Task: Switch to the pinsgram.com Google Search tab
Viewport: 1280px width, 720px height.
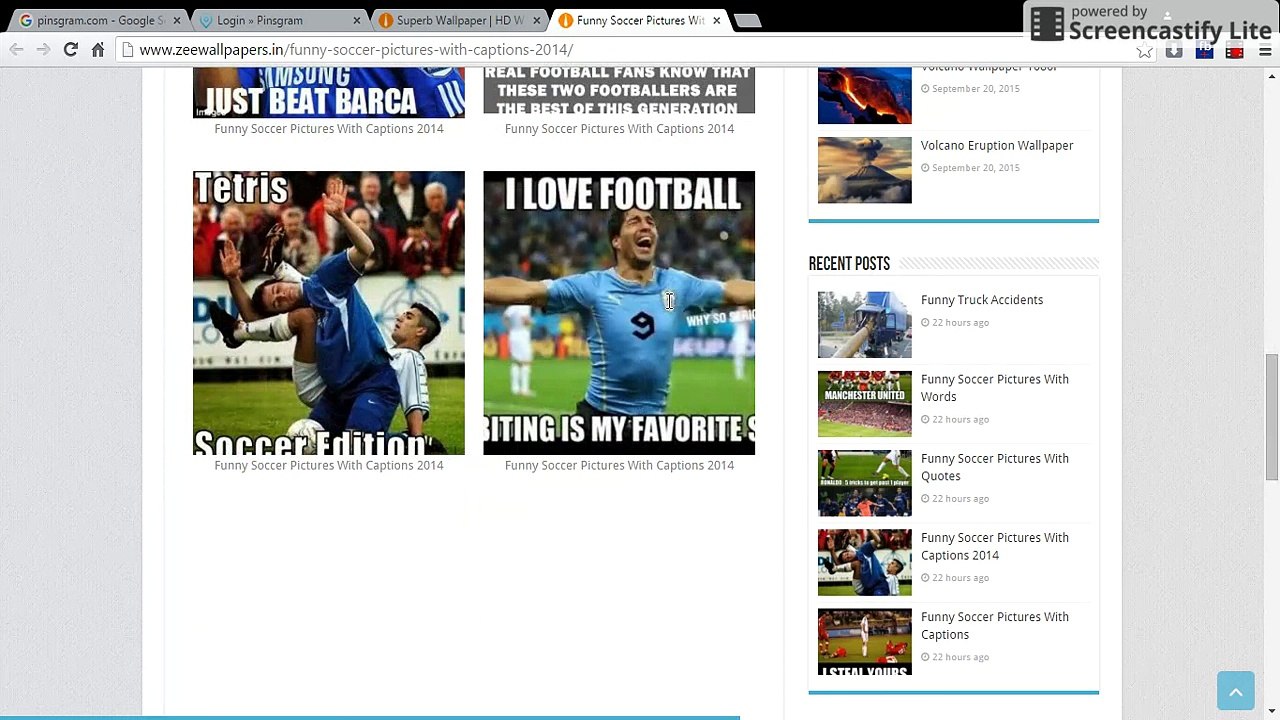Action: tap(96, 20)
